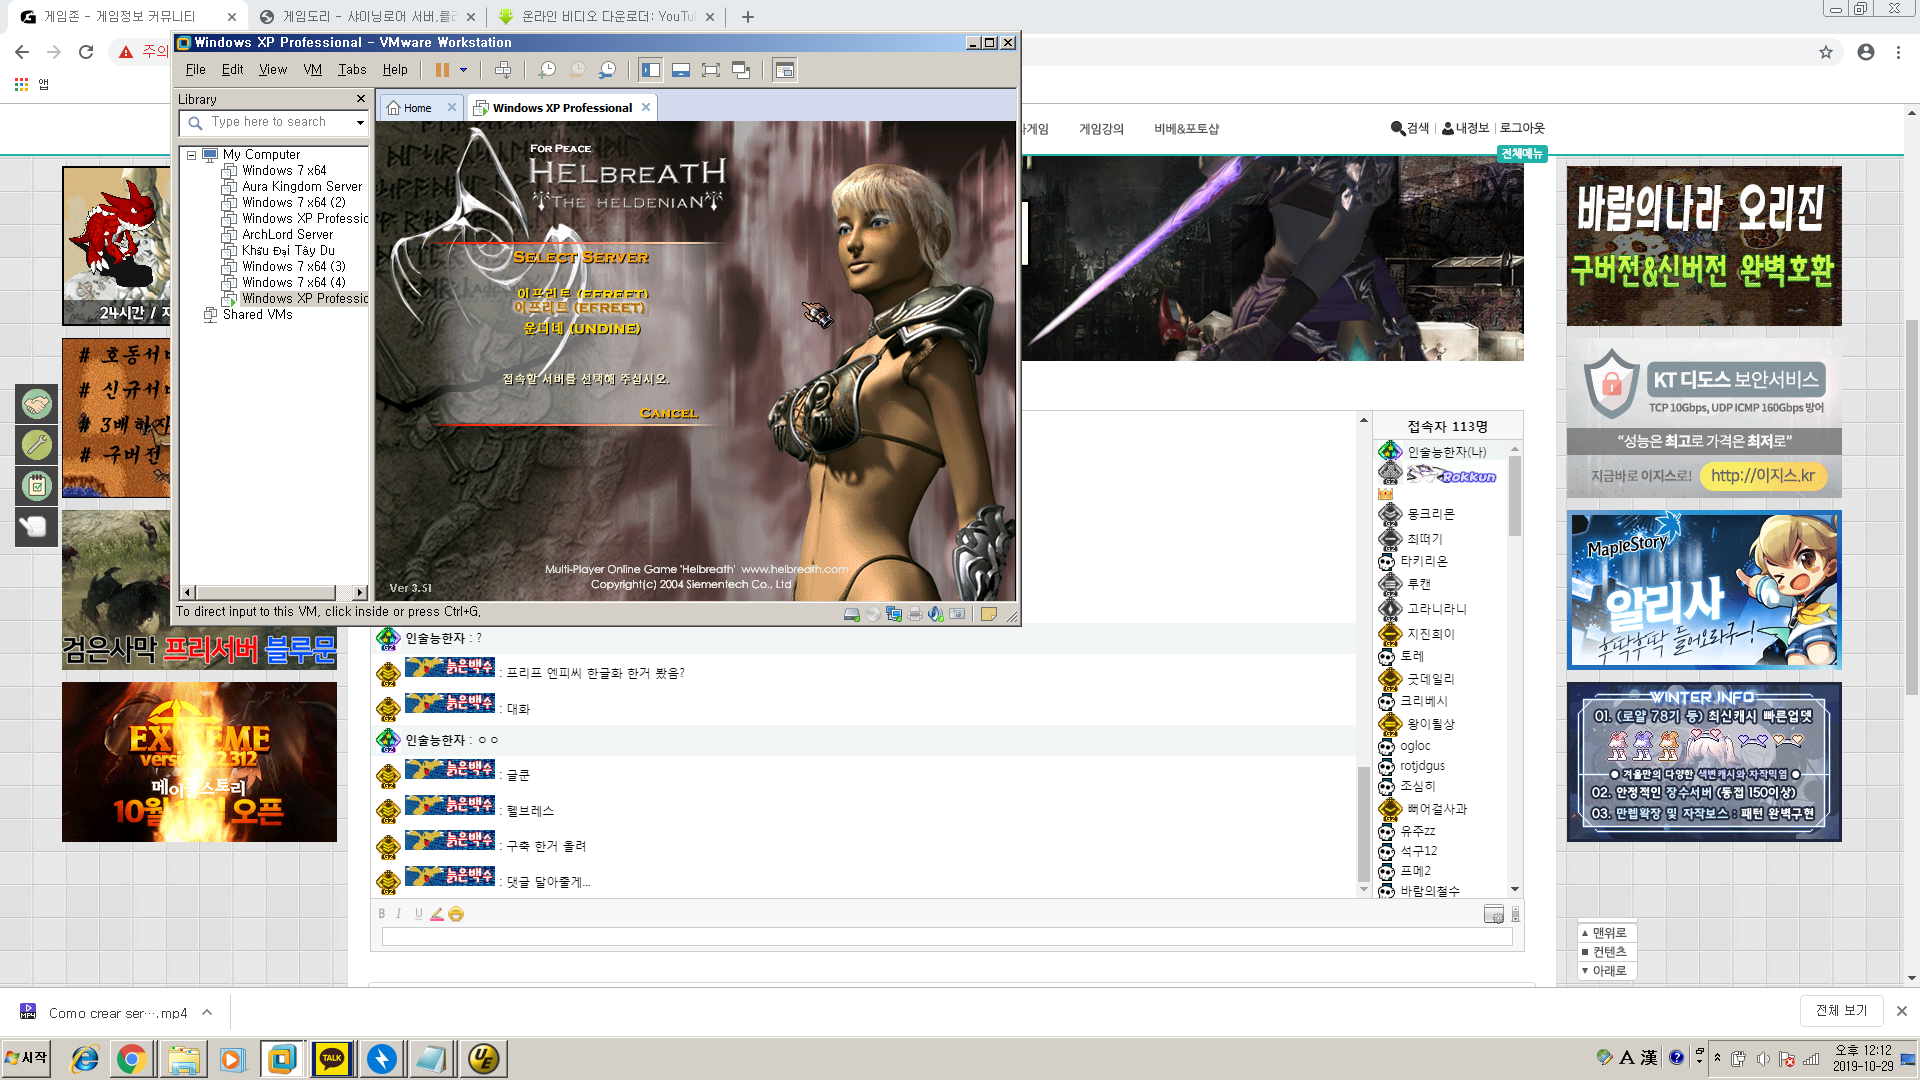
Task: Click the Unity mode toolbar icon
Action: [741, 70]
